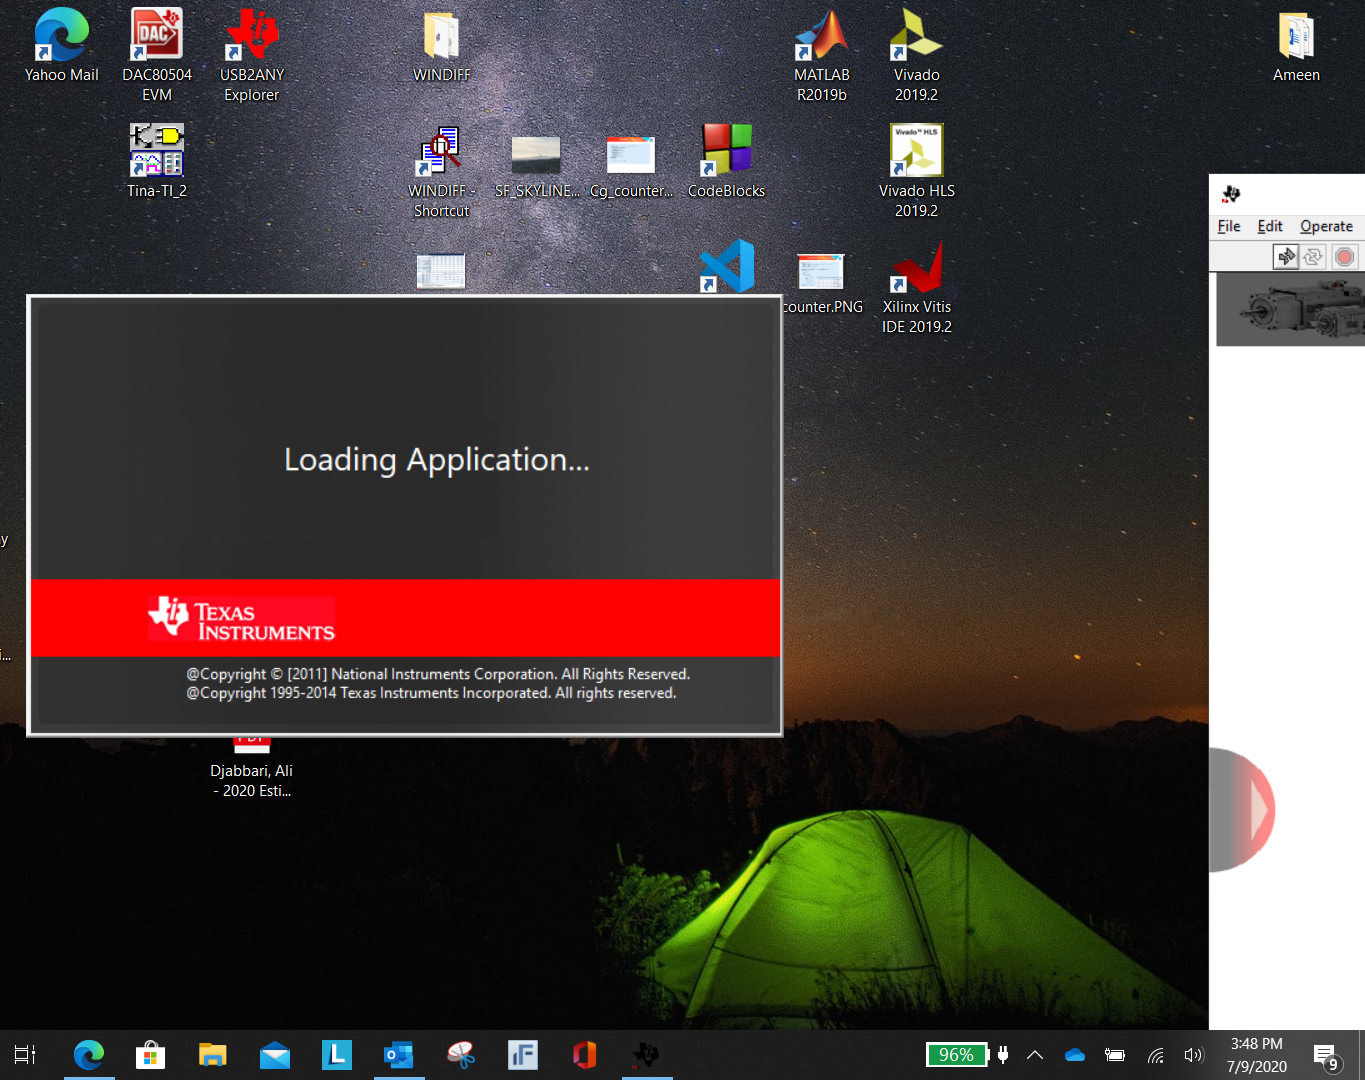Open the notification center with 9 alerts
The image size is (1365, 1080).
(1326, 1056)
